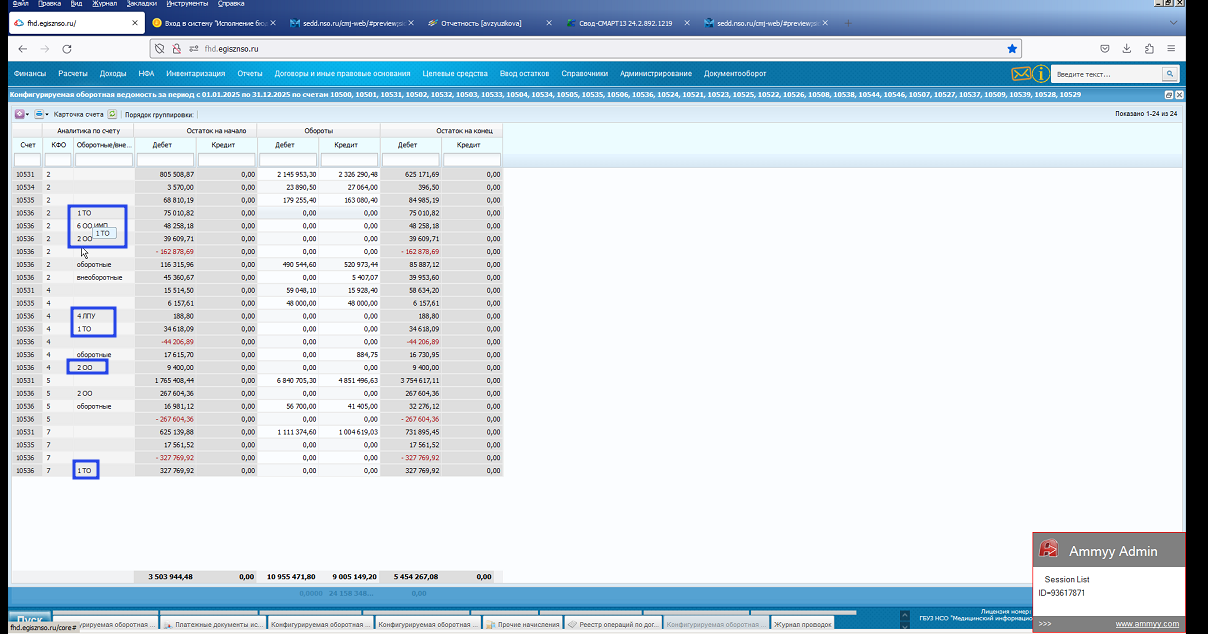The width and height of the screenshot is (1208, 634).
Task: Open the Ввод остатков menu
Action: [525, 74]
